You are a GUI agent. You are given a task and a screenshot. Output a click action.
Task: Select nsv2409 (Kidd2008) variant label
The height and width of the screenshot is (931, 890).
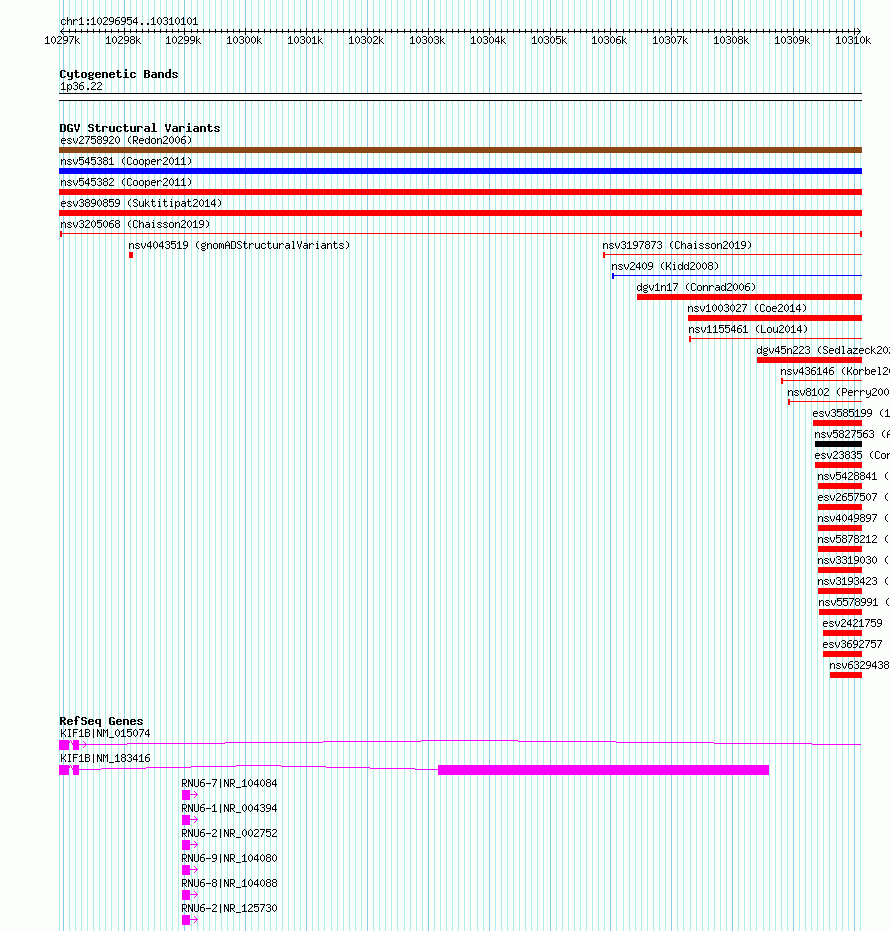665,266
